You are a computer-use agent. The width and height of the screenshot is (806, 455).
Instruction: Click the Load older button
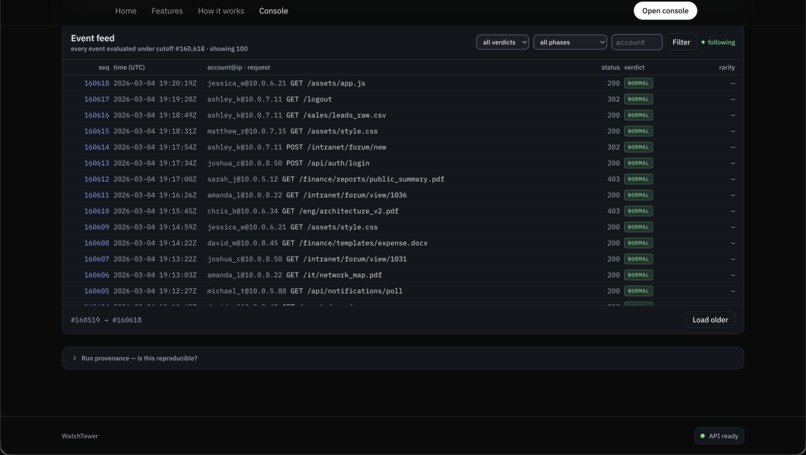[710, 320]
